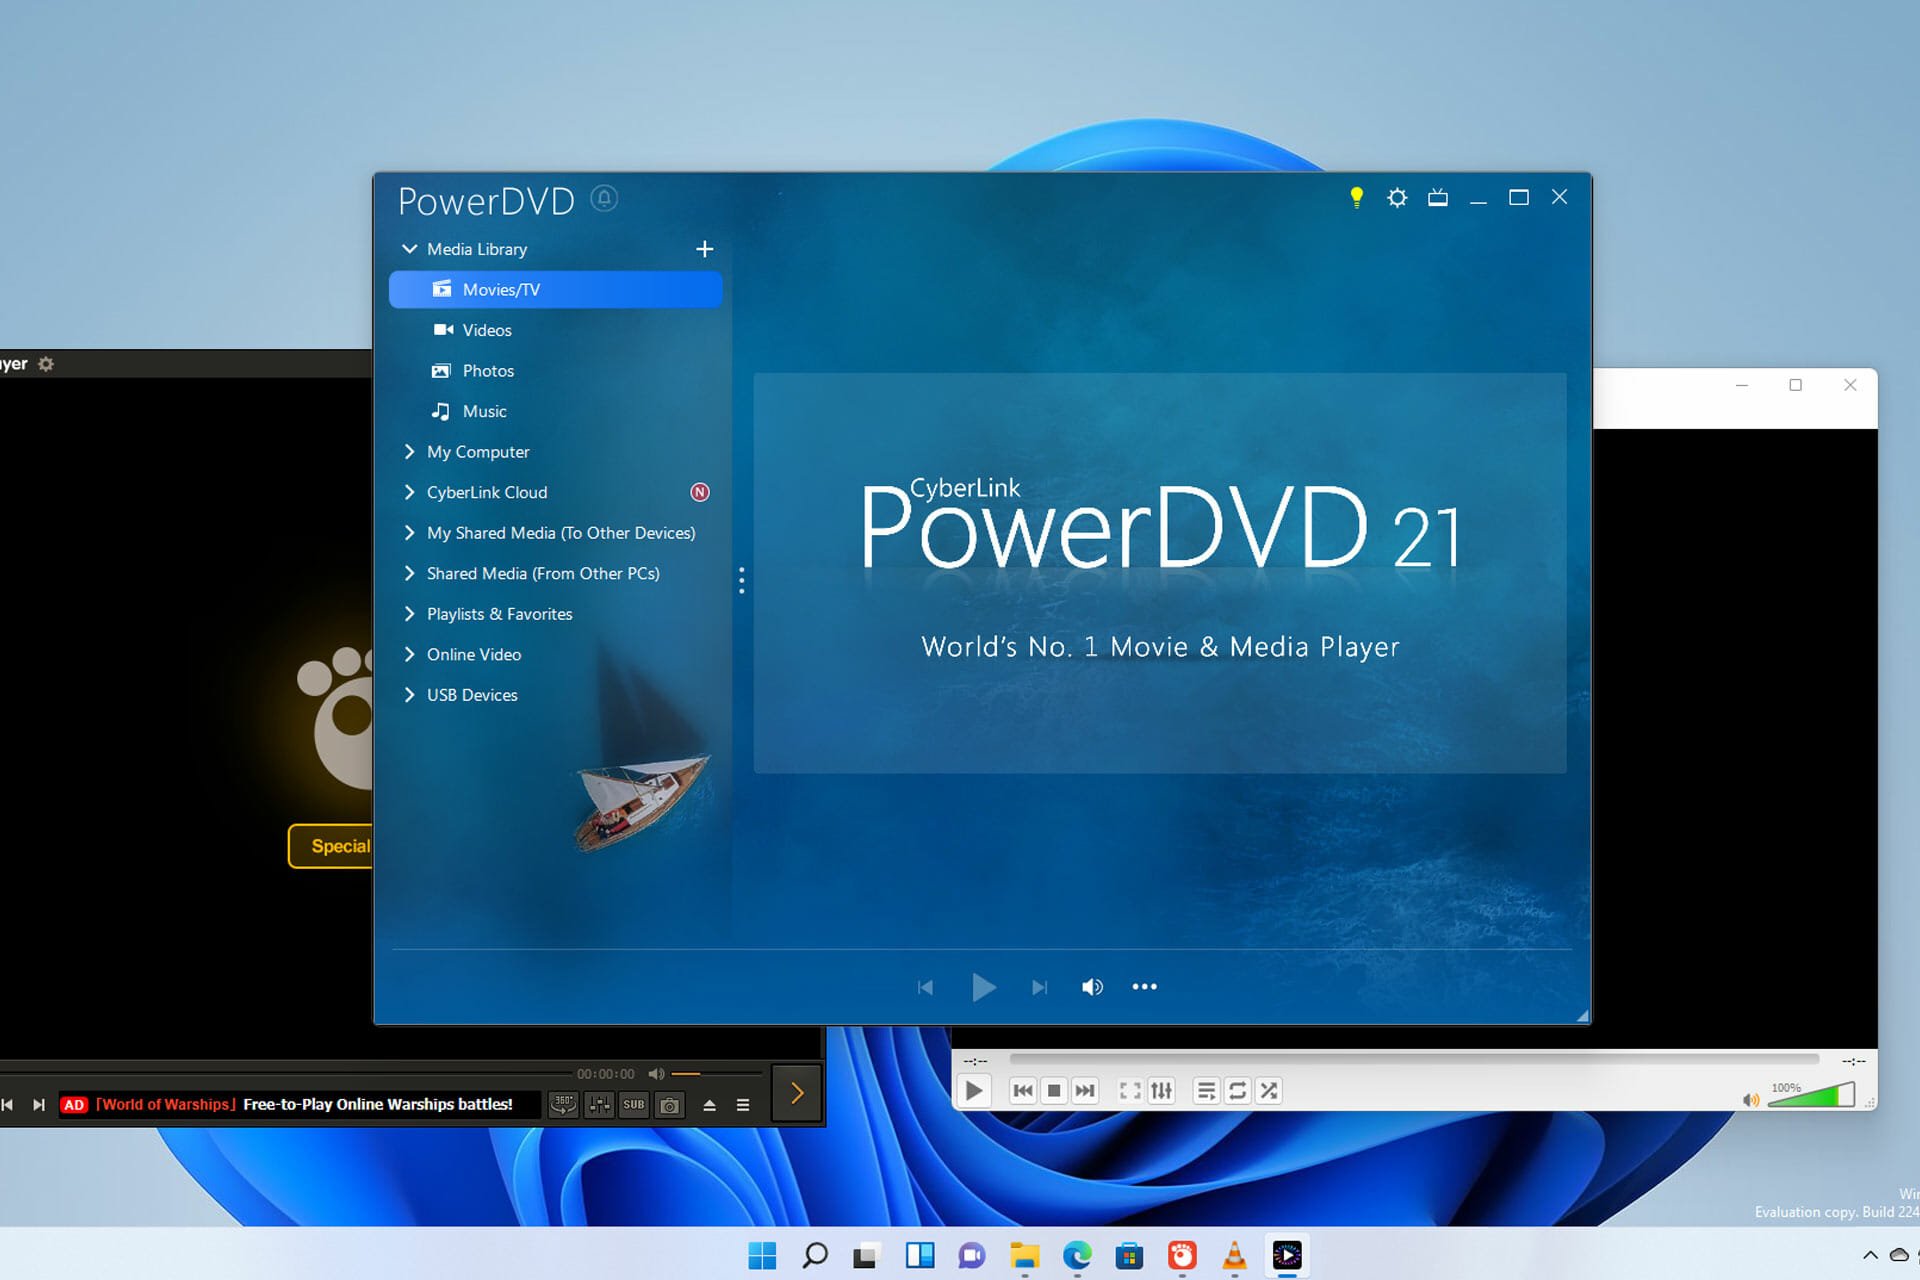The image size is (1920, 1280).
Task: Click the lightbulb/tips icon in toolbar
Action: point(1356,197)
